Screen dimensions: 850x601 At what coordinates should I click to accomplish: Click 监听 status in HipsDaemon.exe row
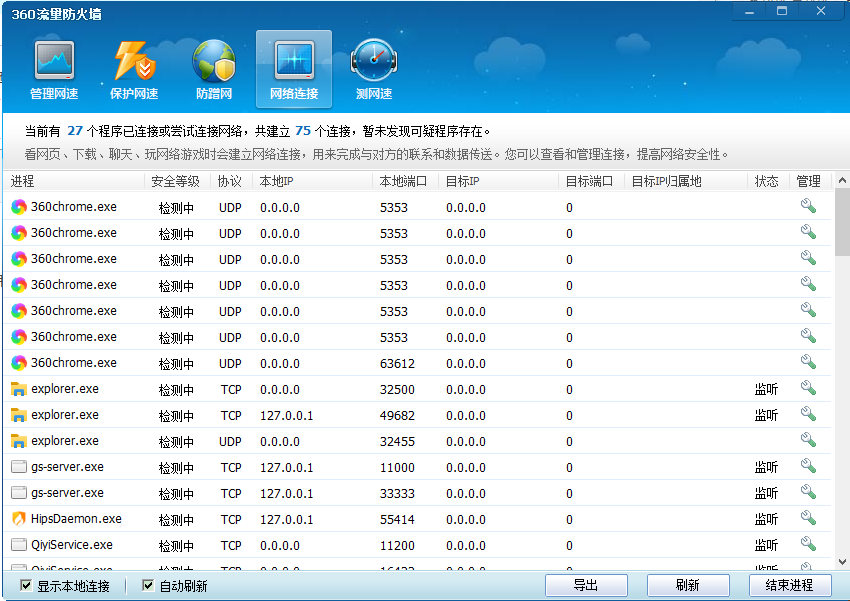click(x=767, y=520)
